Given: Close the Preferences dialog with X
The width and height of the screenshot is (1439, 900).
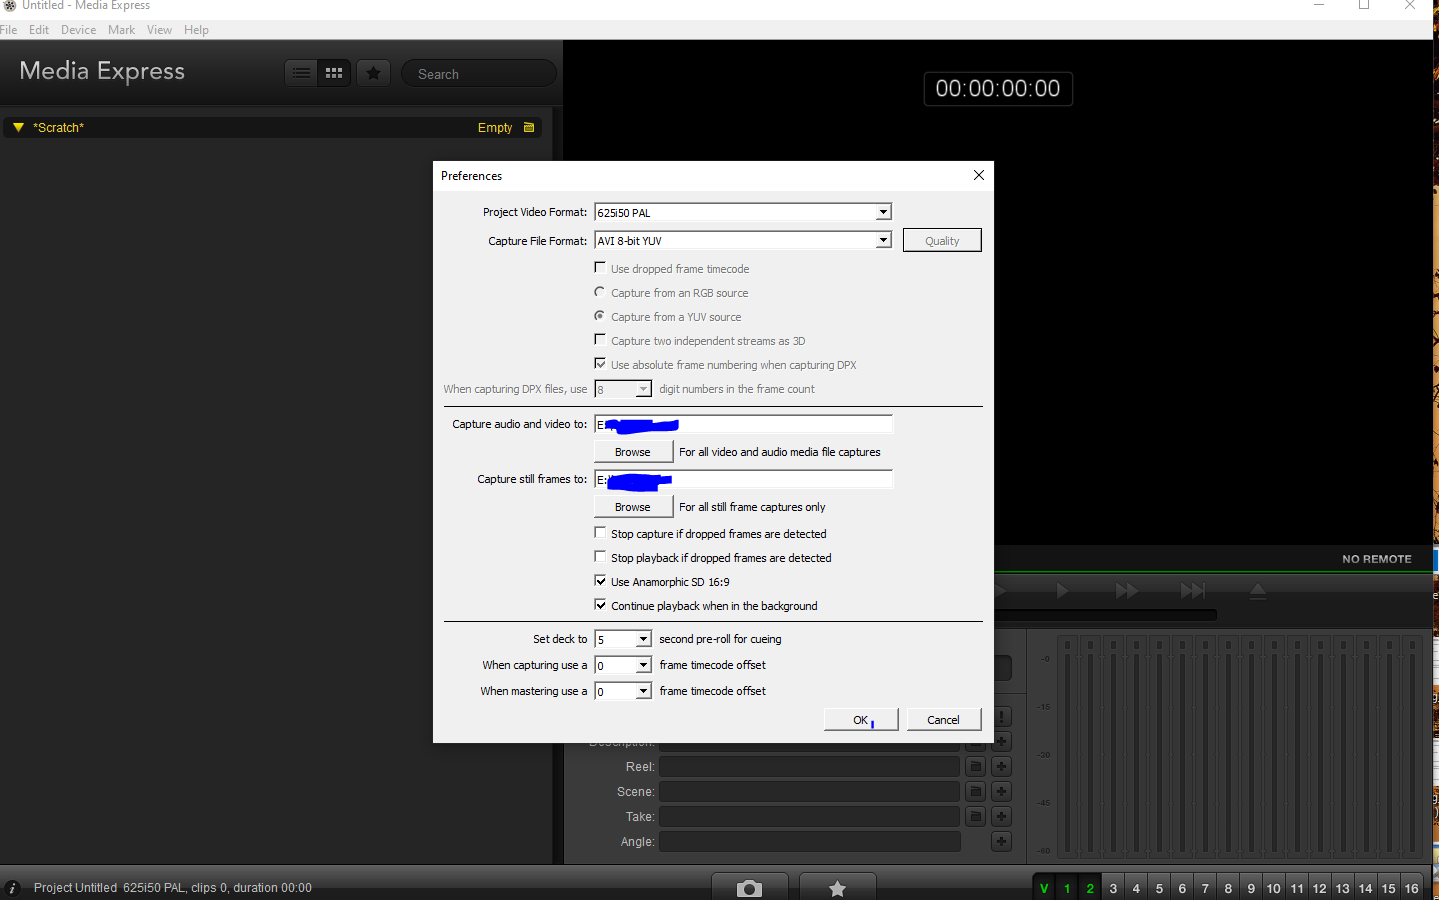Looking at the screenshot, I should pos(979,175).
